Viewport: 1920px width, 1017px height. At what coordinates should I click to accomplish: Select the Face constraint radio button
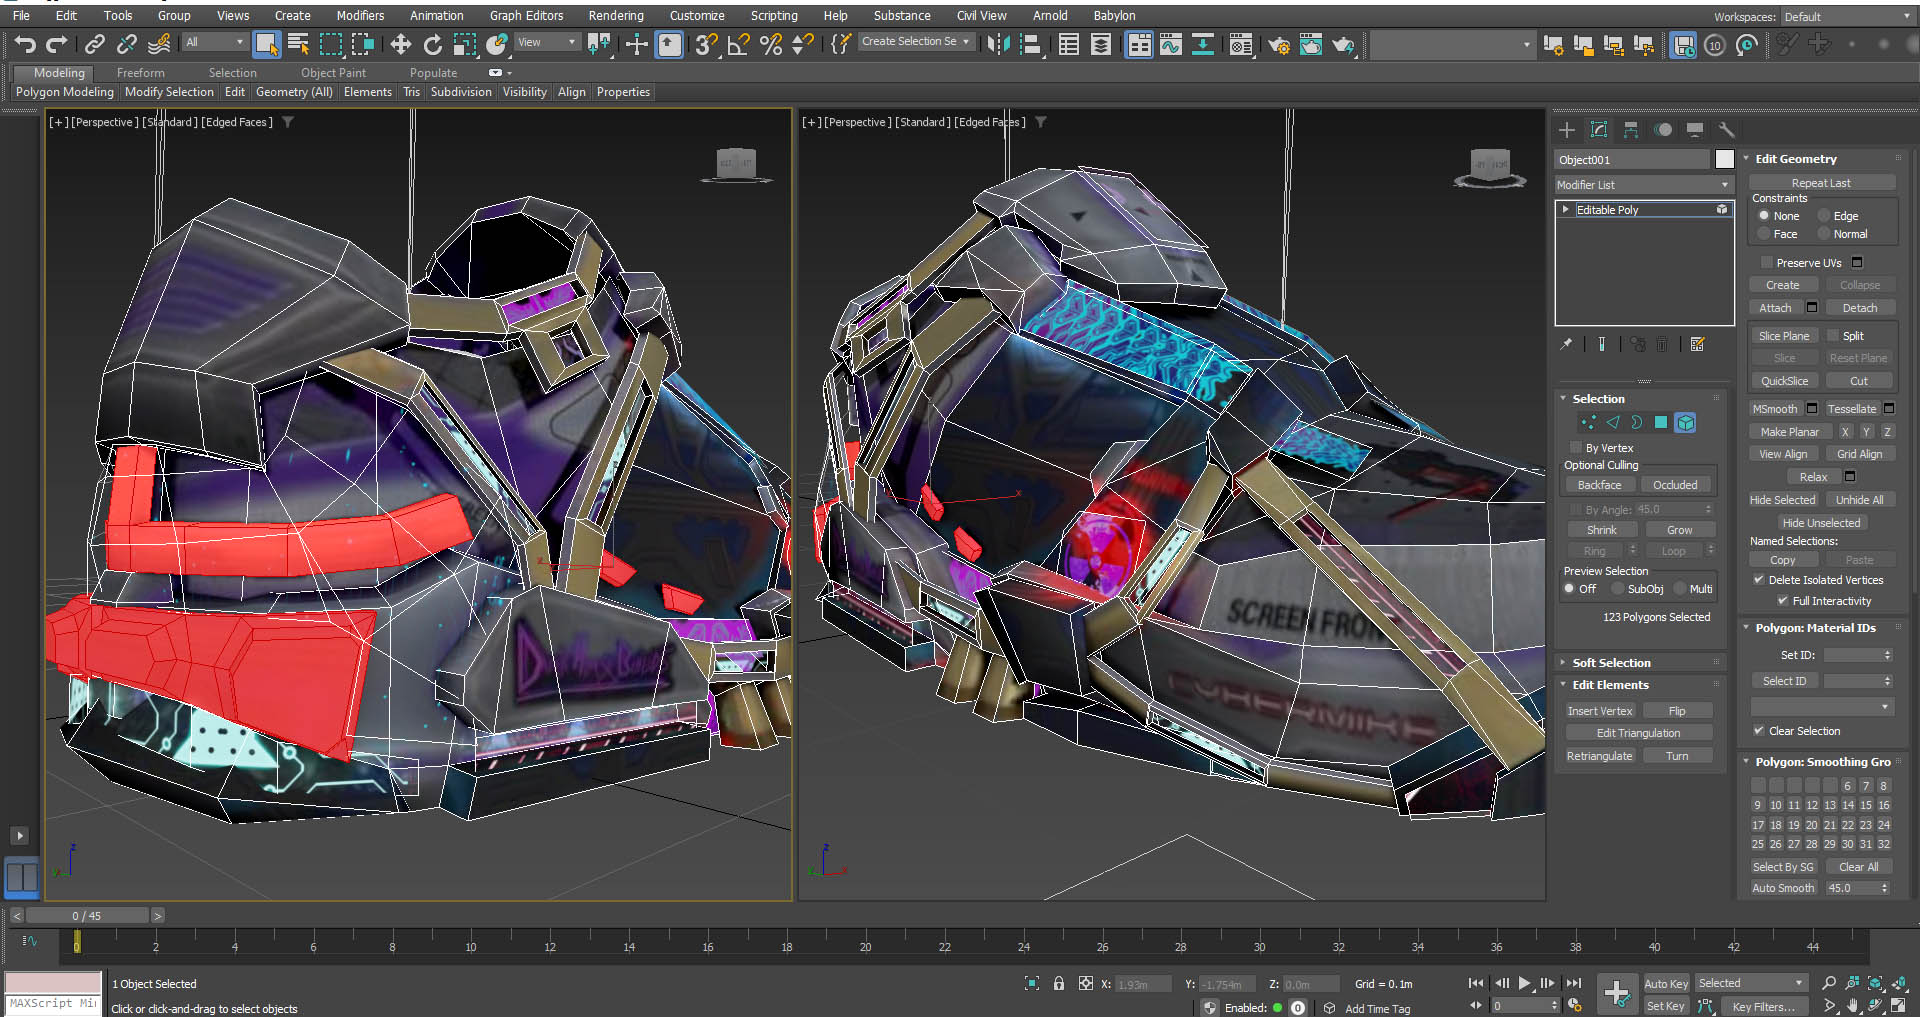click(x=1765, y=234)
